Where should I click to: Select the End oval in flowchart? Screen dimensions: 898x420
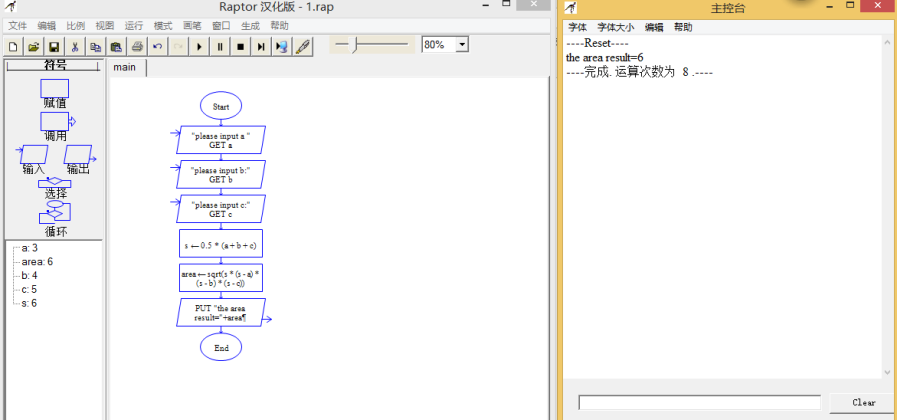(x=221, y=347)
